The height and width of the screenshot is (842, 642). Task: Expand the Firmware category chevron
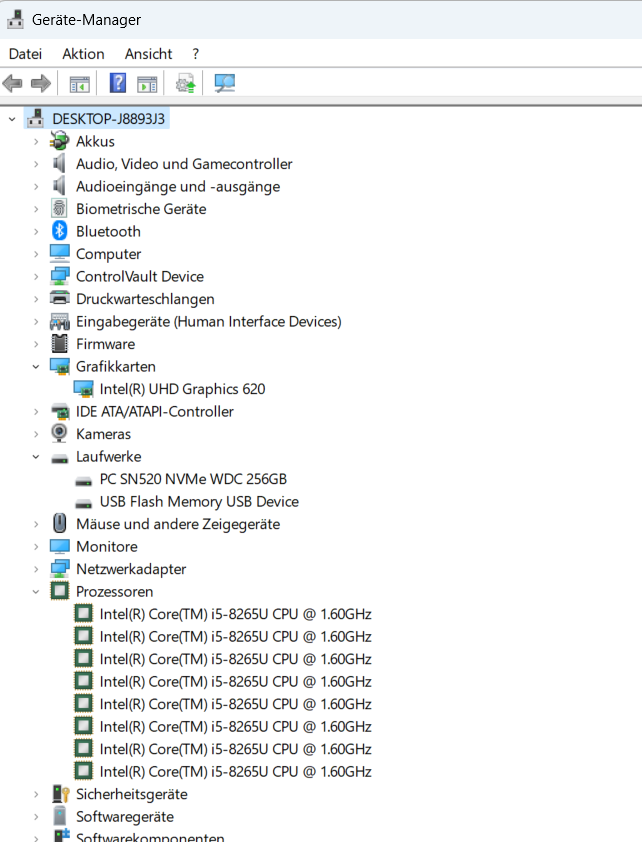36,344
